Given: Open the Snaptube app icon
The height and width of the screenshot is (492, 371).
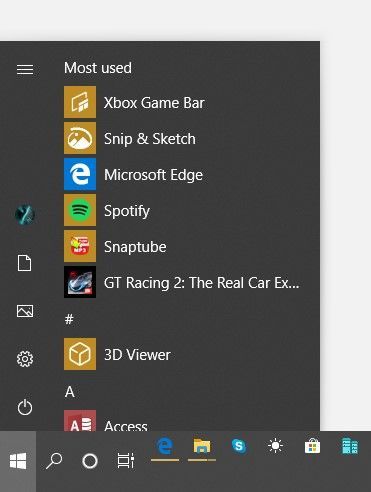Looking at the screenshot, I should click(80, 246).
